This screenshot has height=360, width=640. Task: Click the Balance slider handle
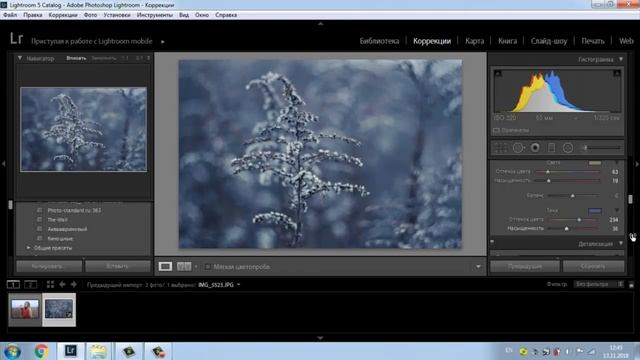(573, 196)
